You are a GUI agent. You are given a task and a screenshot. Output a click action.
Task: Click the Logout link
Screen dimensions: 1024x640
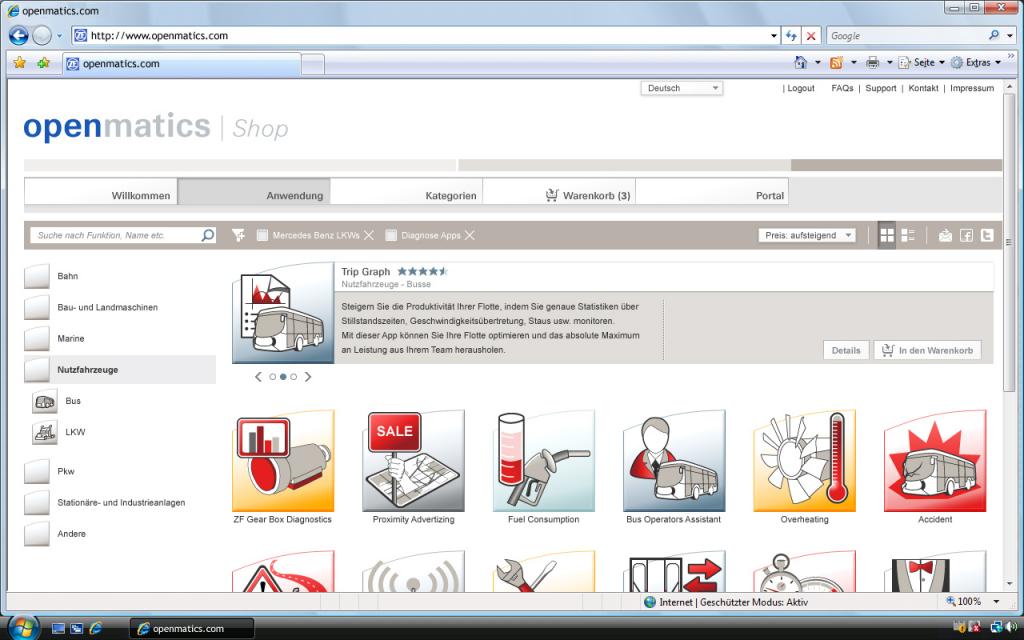[x=801, y=88]
